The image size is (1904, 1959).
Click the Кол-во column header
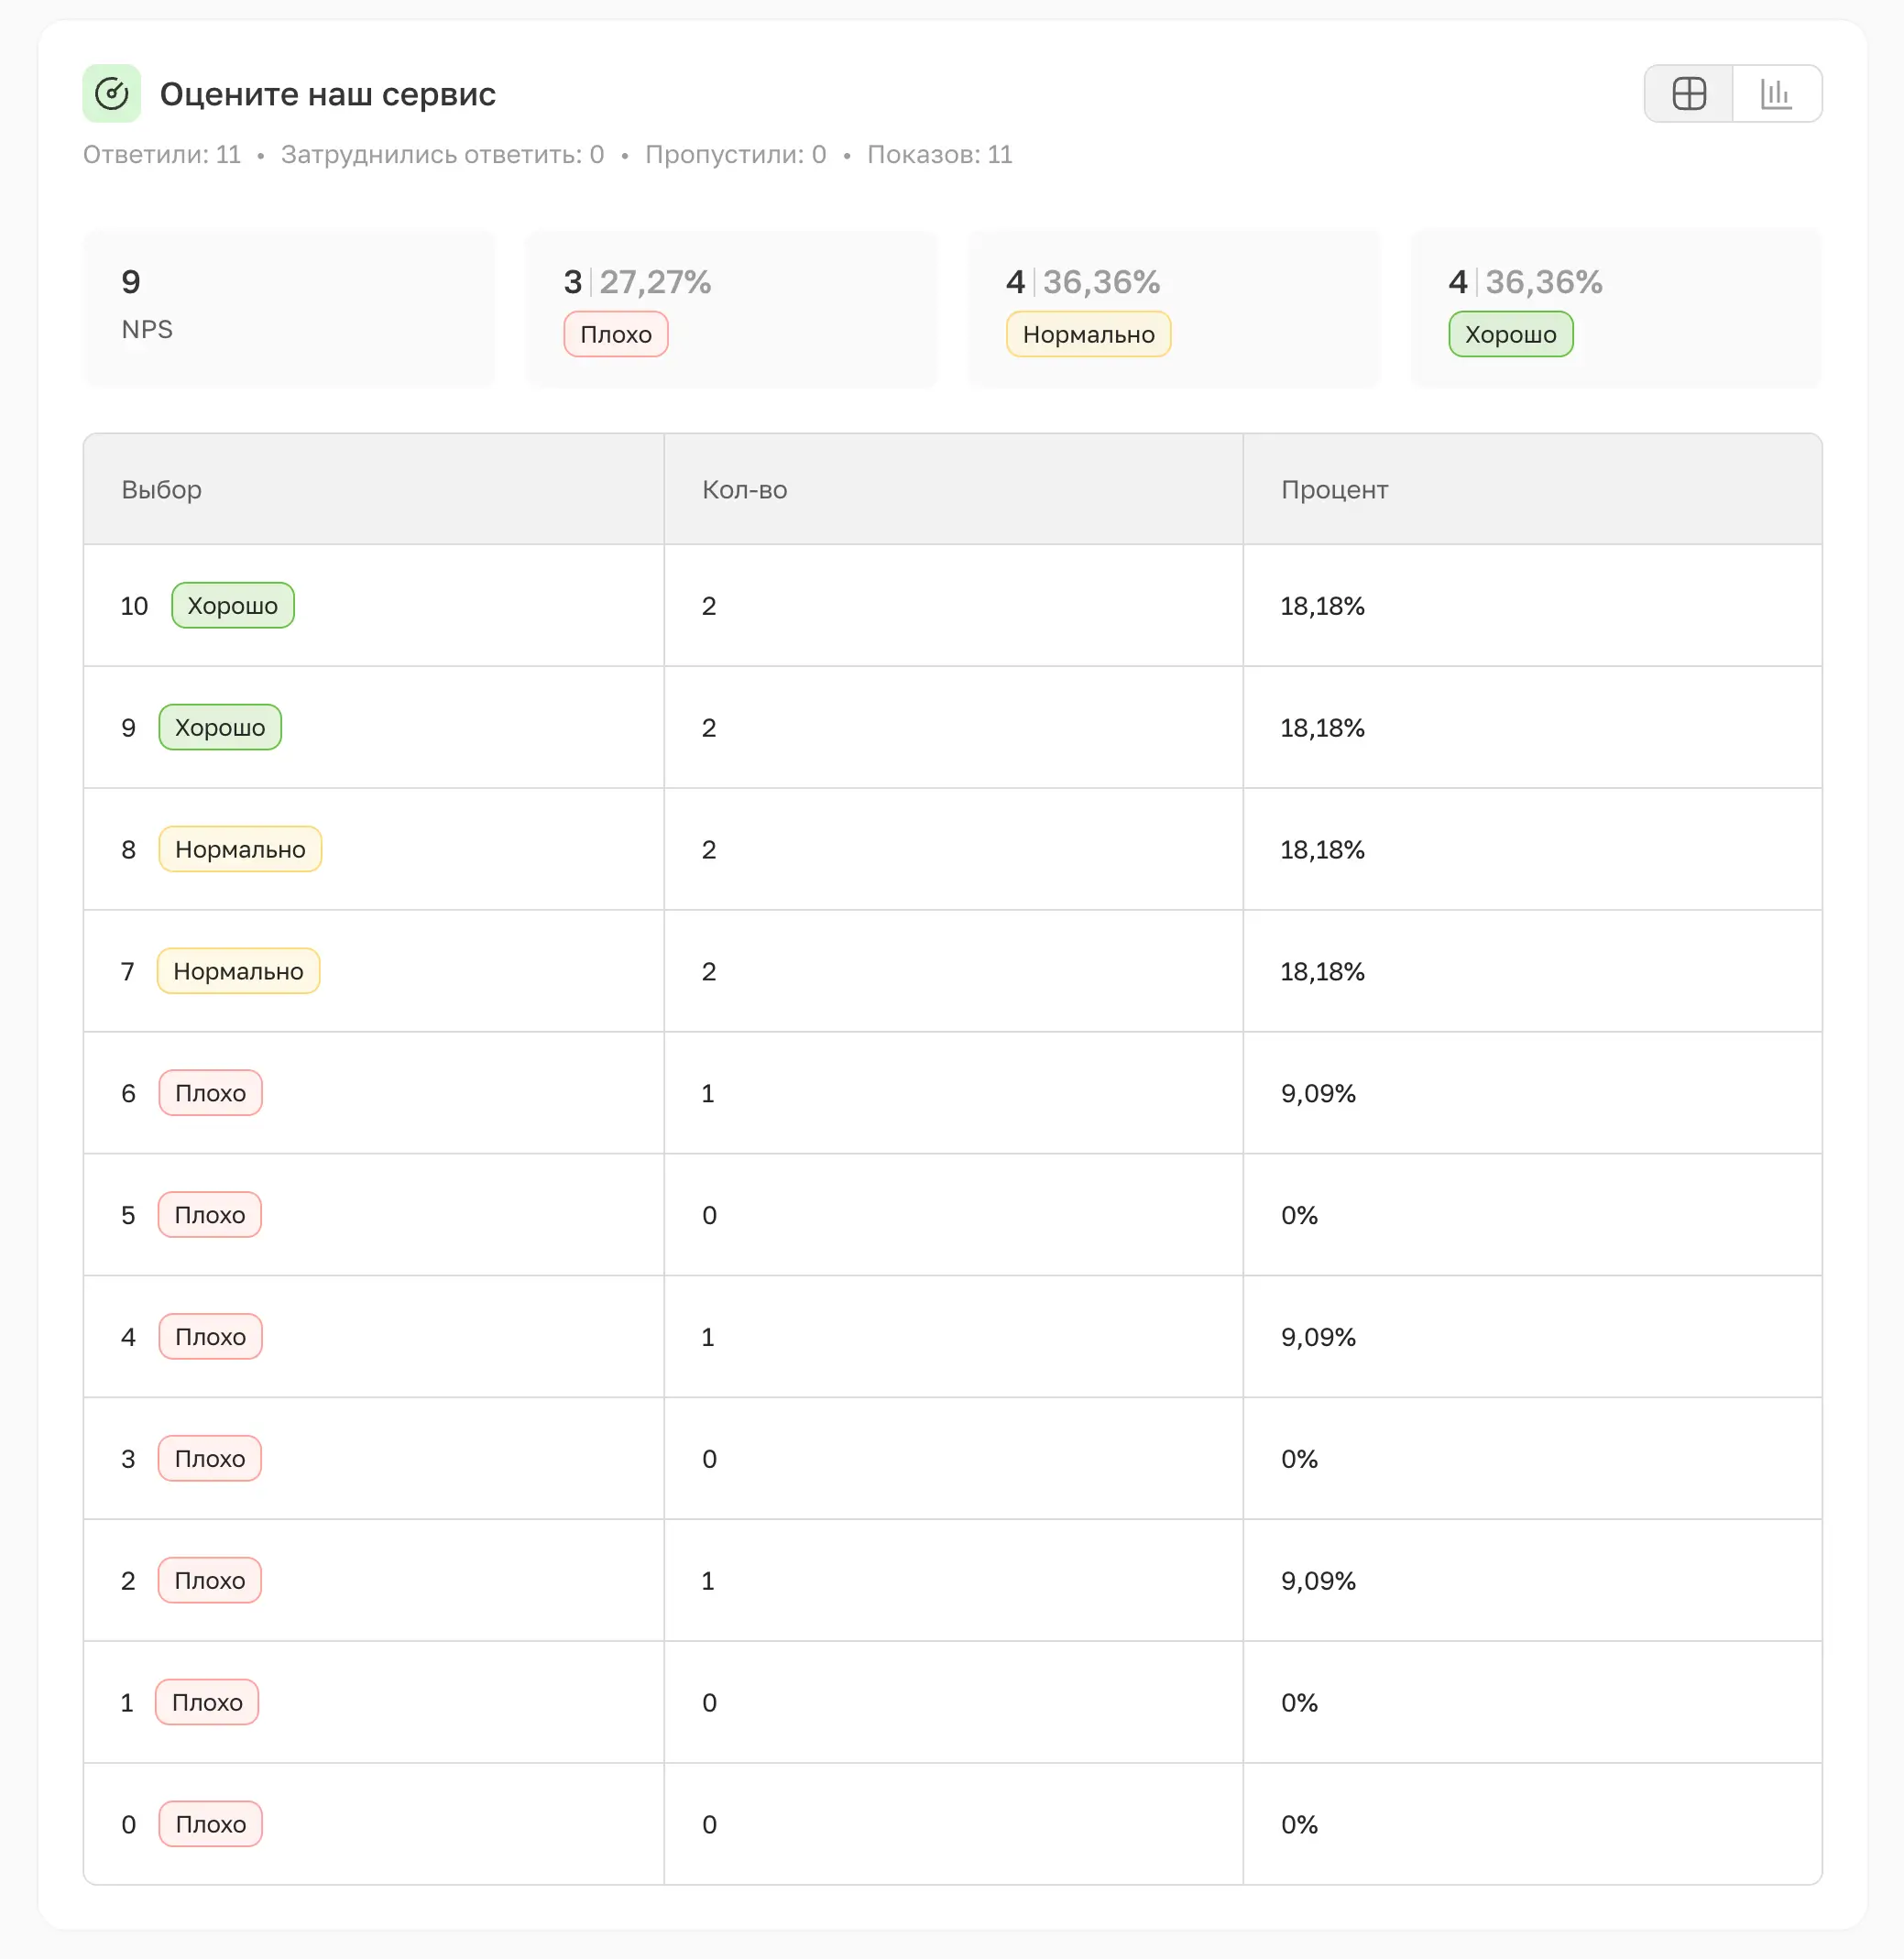coord(744,490)
